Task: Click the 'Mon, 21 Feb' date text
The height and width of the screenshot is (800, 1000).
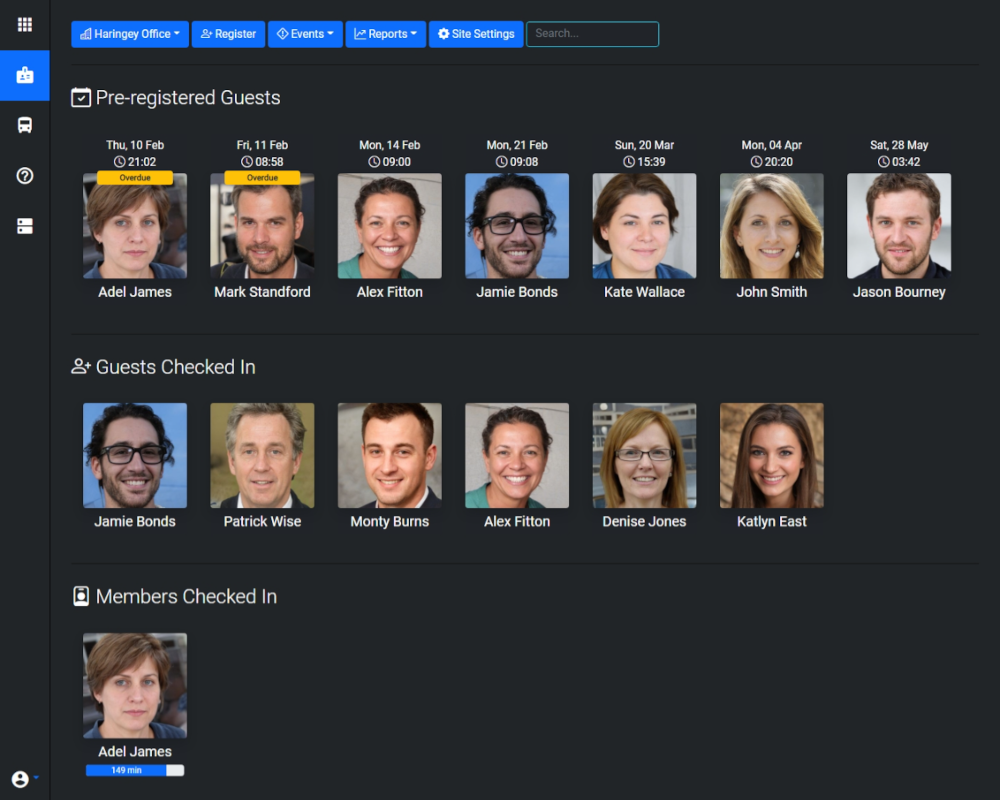Action: pyautogui.click(x=517, y=145)
